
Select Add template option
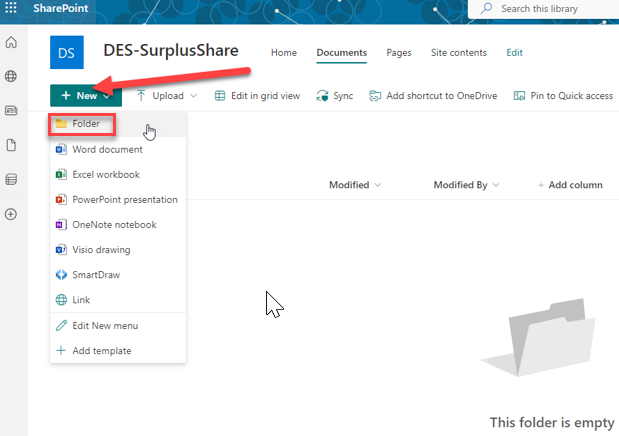(x=118, y=351)
